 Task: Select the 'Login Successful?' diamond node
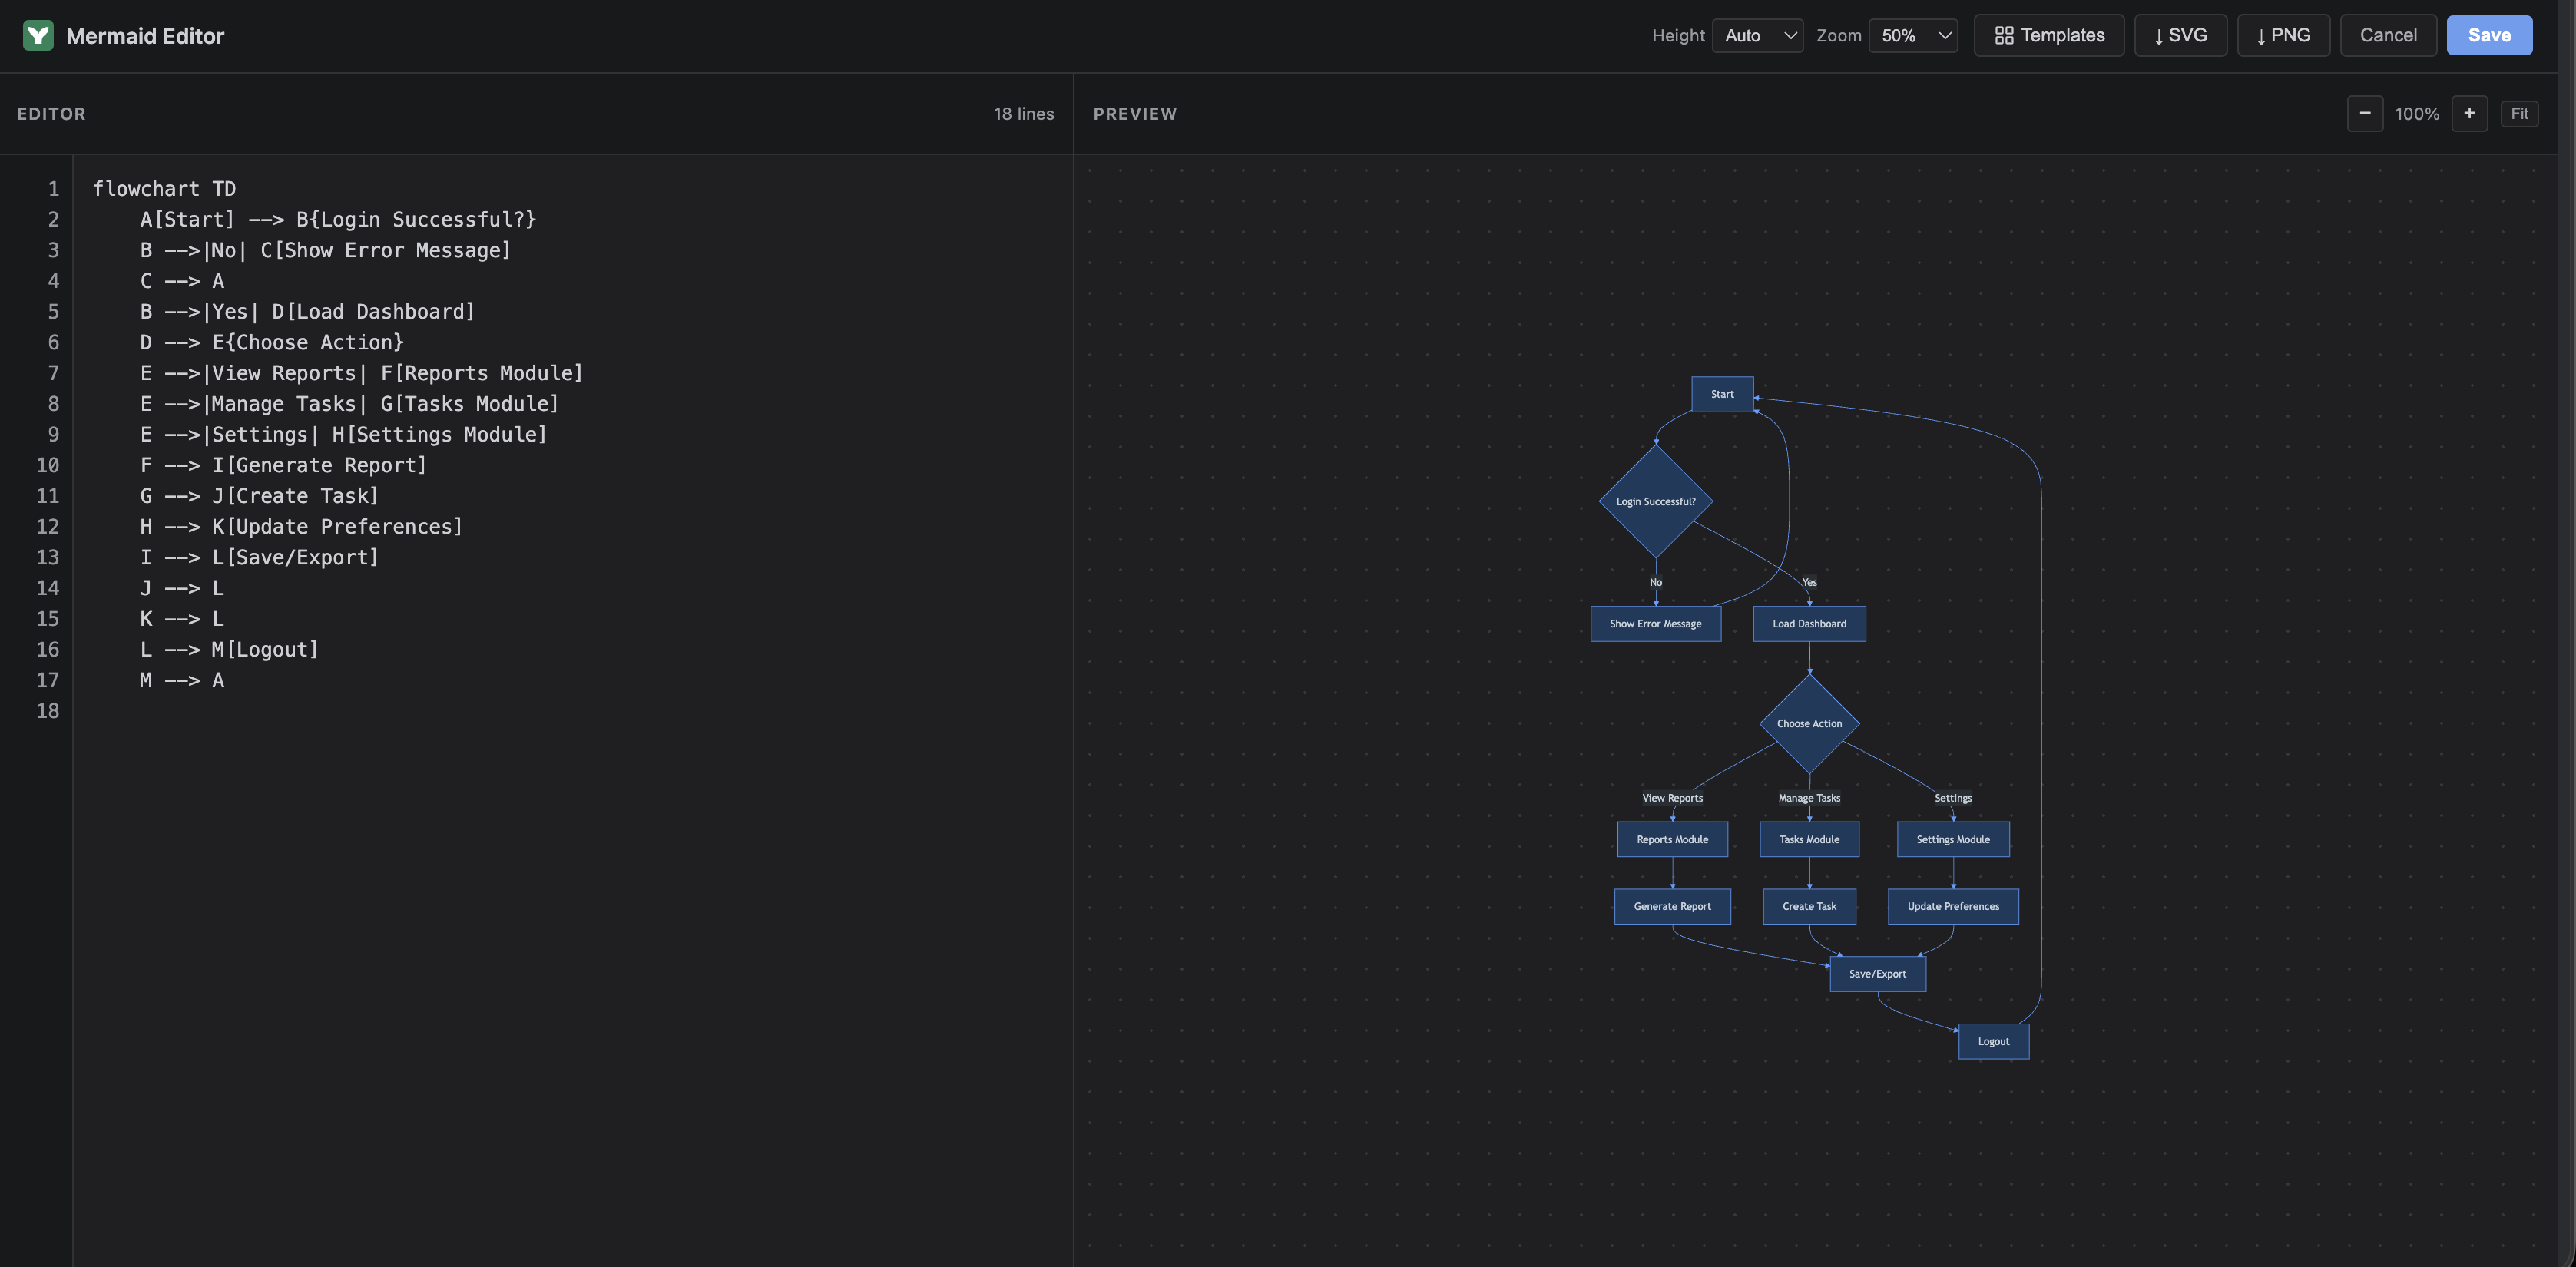[x=1655, y=501]
